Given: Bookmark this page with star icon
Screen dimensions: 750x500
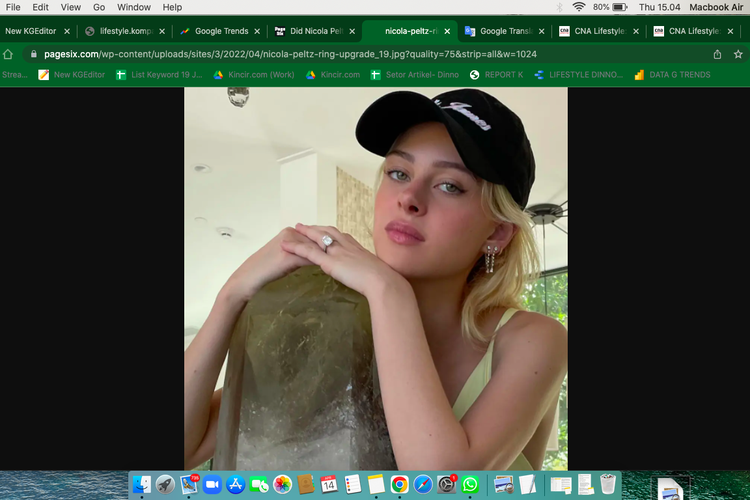Looking at the screenshot, I should click(738, 54).
